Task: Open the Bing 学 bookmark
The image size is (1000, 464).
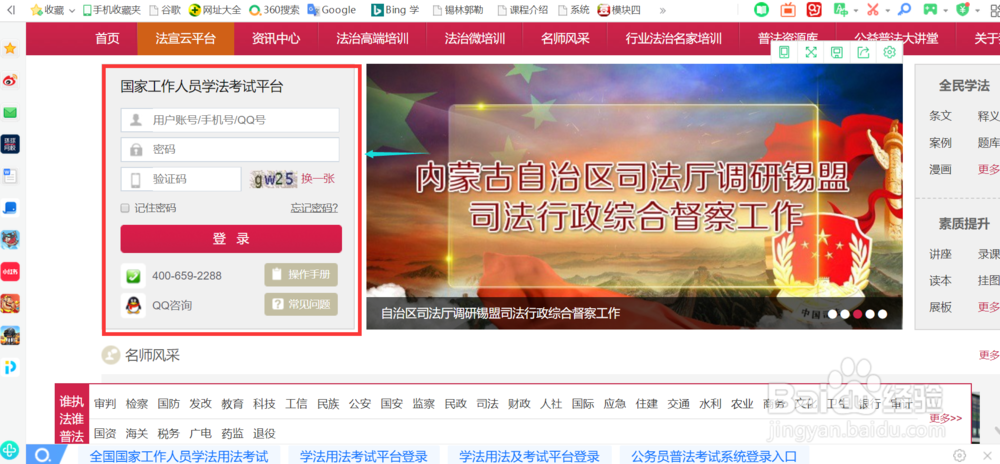Action: pos(396,10)
